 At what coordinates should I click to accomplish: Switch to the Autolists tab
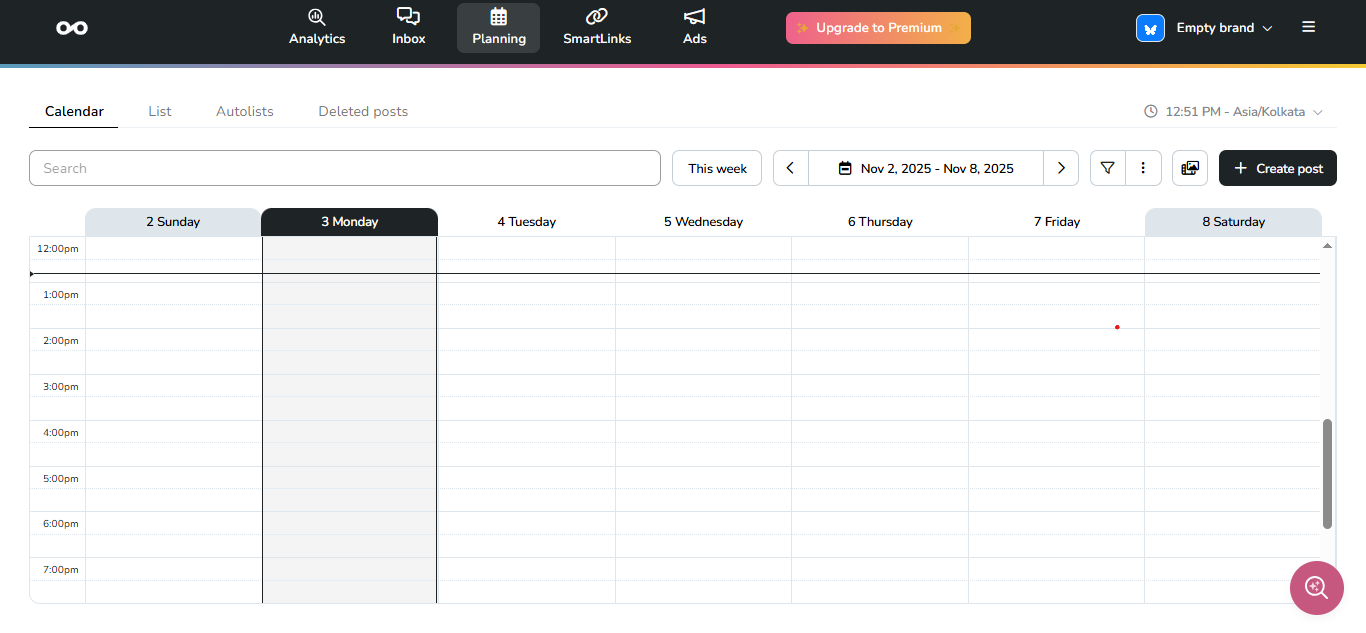(x=245, y=111)
